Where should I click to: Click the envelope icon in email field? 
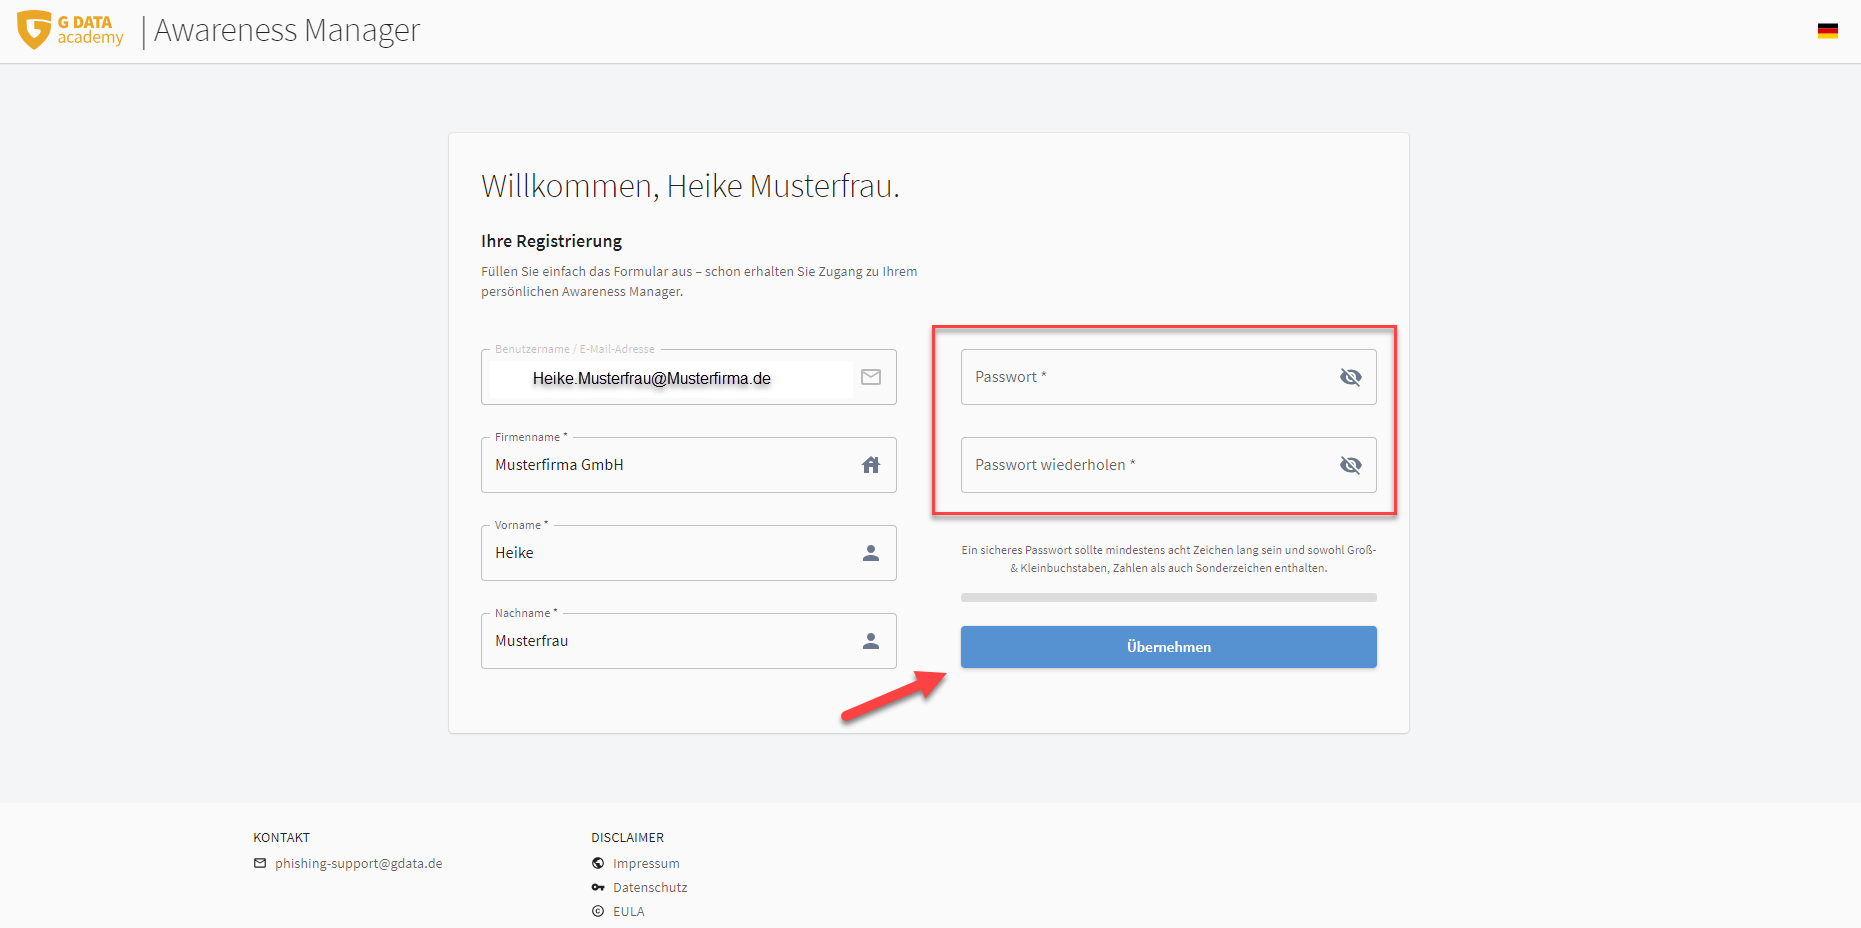pyautogui.click(x=871, y=377)
